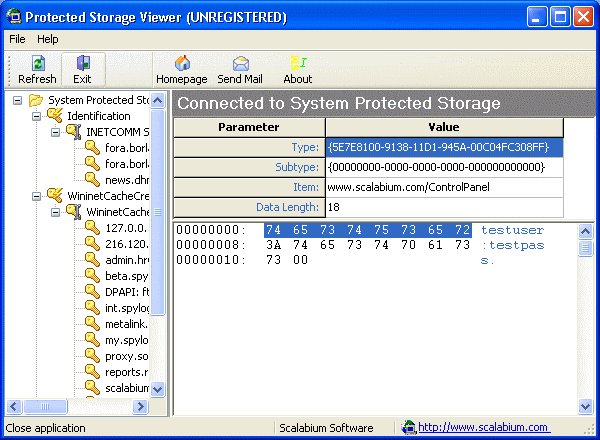This screenshot has width=600, height=440.
Task: Click the Exit toolbar icon
Action: click(82, 69)
